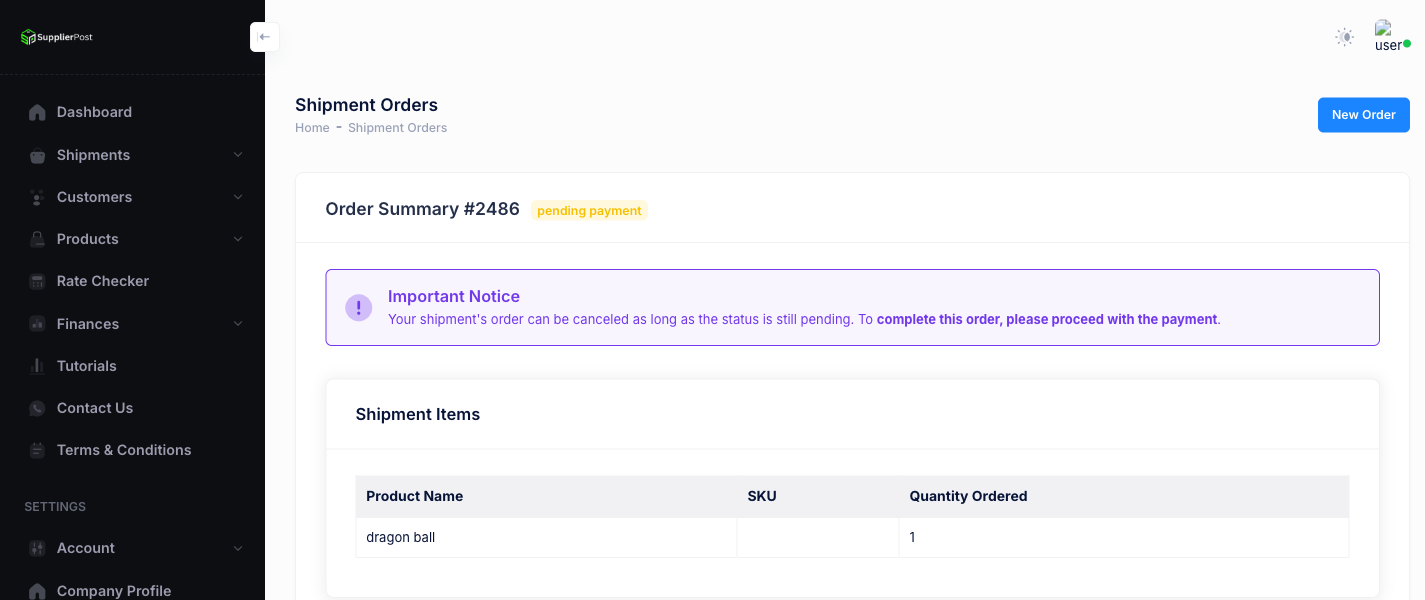Expand the Customers submenu

[x=238, y=197]
